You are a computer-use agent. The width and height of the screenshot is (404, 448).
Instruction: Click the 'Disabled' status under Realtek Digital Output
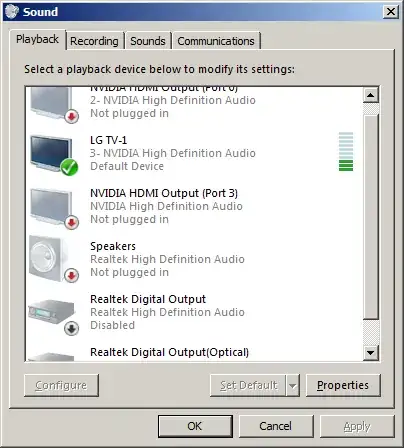[x=112, y=325]
